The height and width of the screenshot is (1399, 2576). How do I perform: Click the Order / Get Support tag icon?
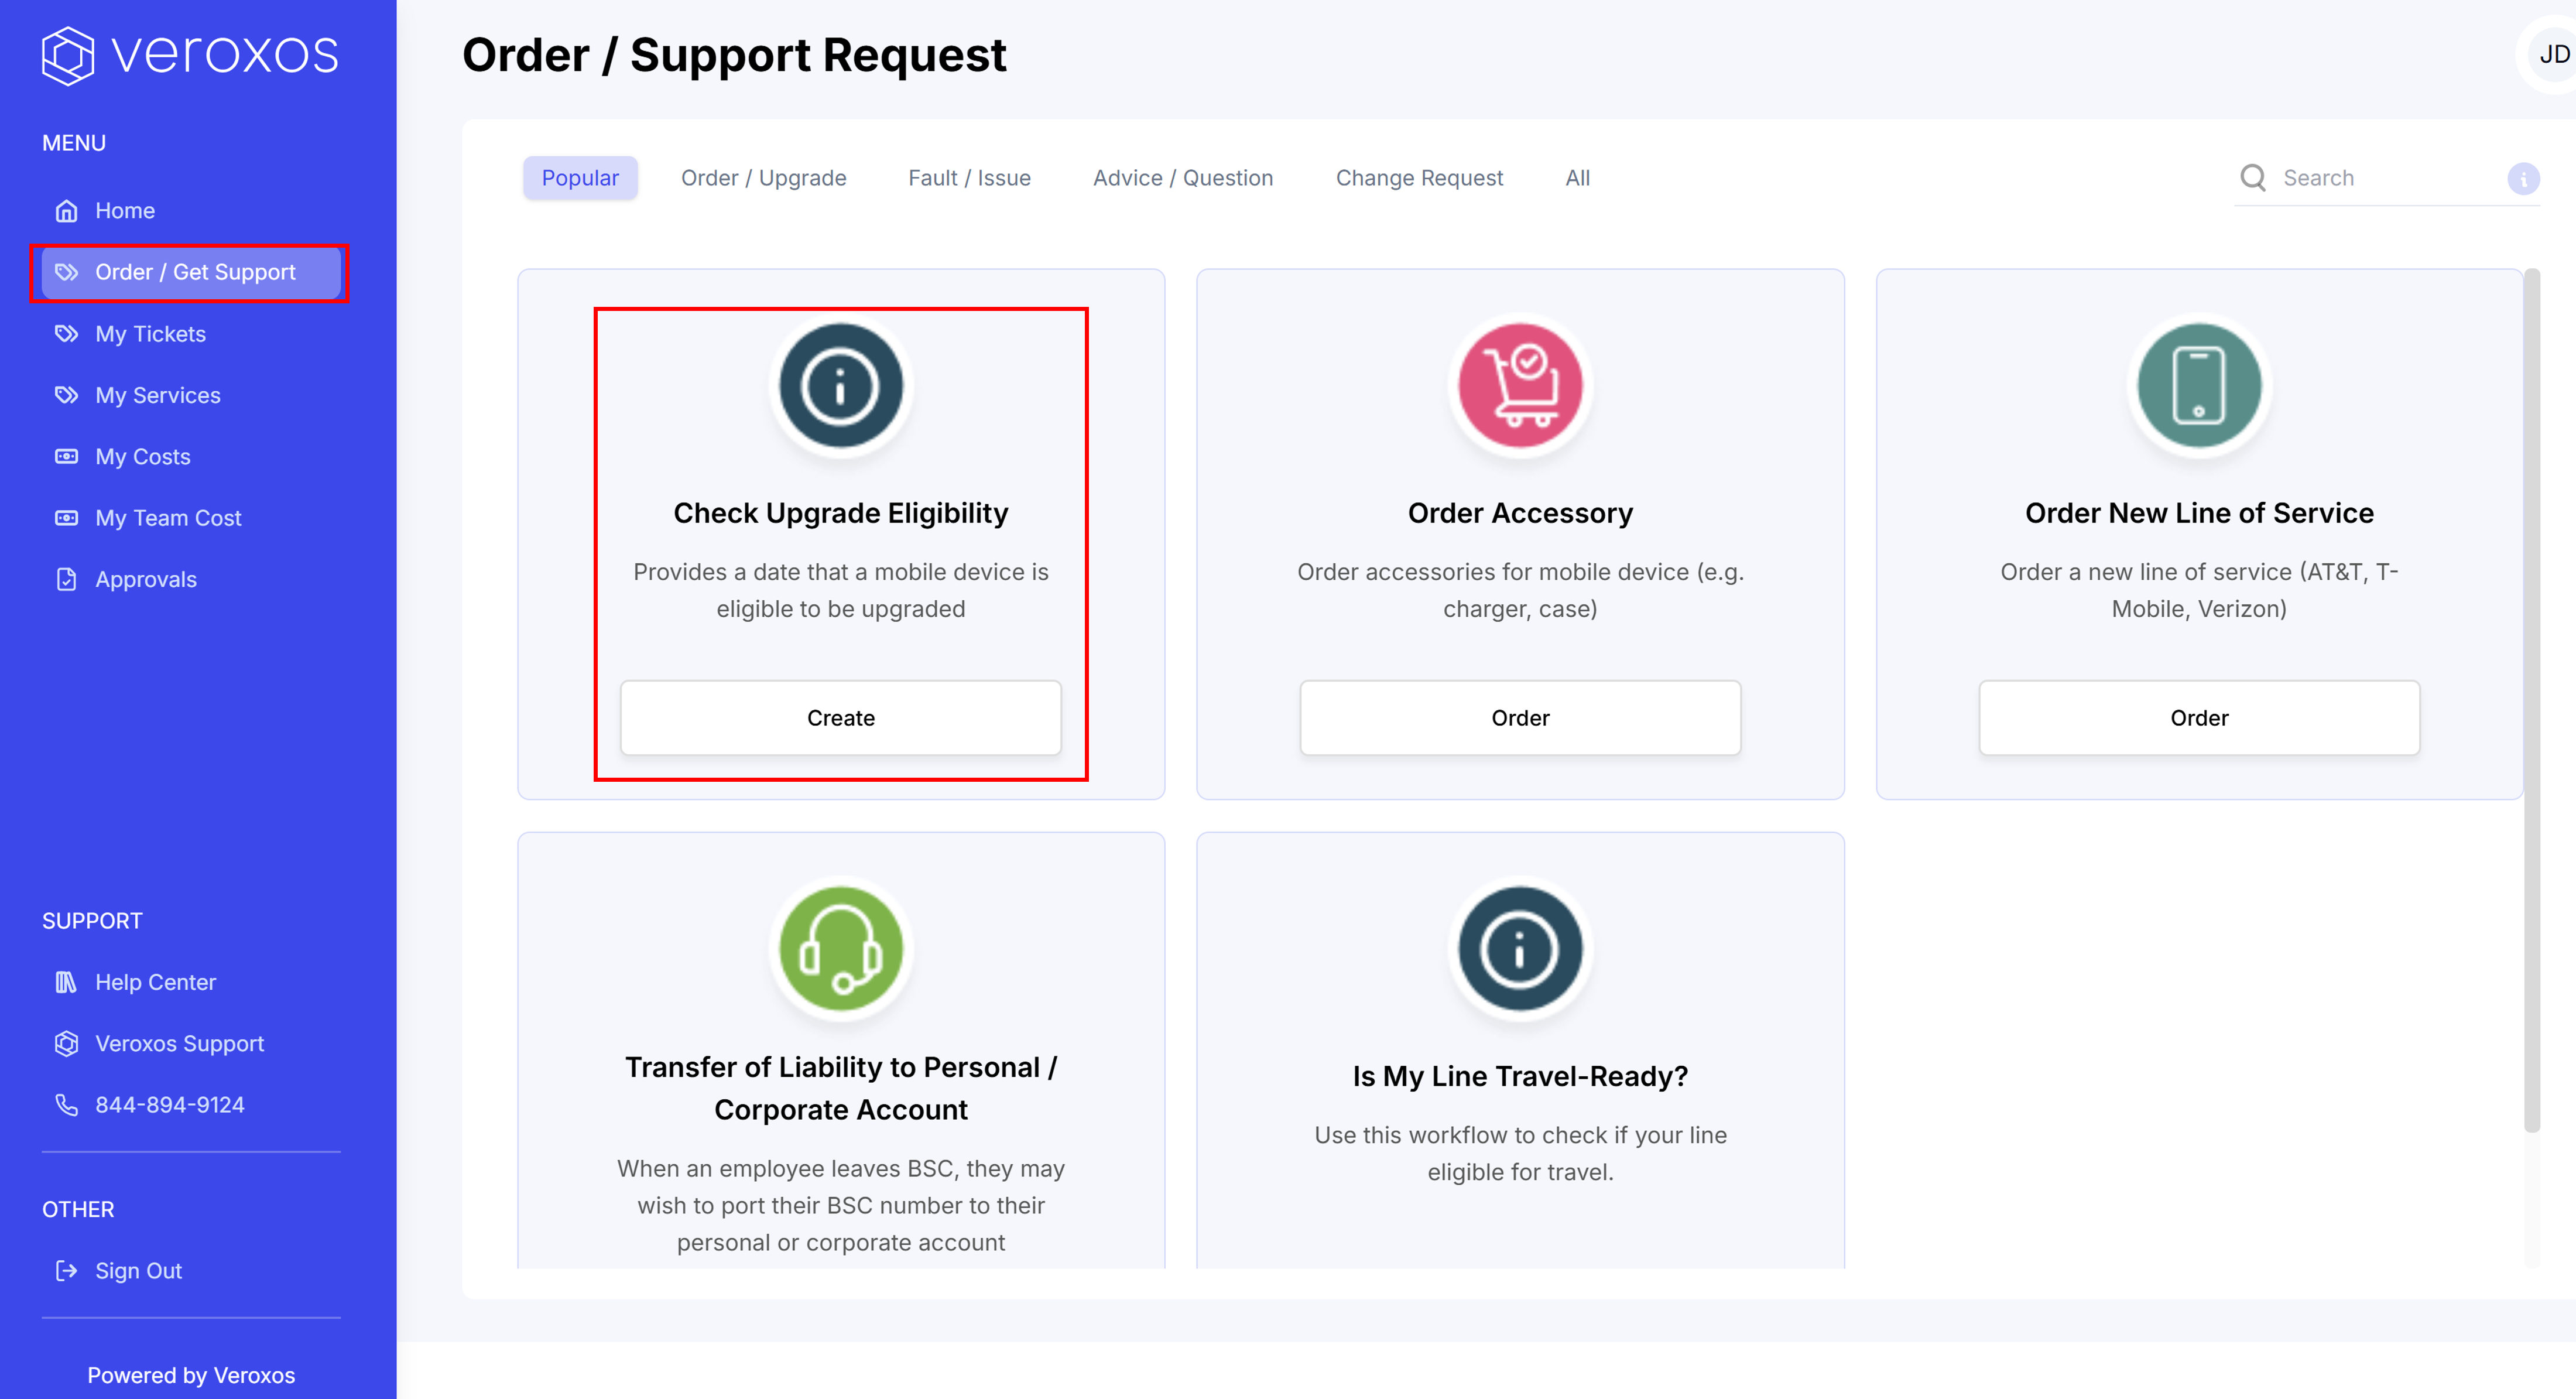pyautogui.click(x=66, y=272)
